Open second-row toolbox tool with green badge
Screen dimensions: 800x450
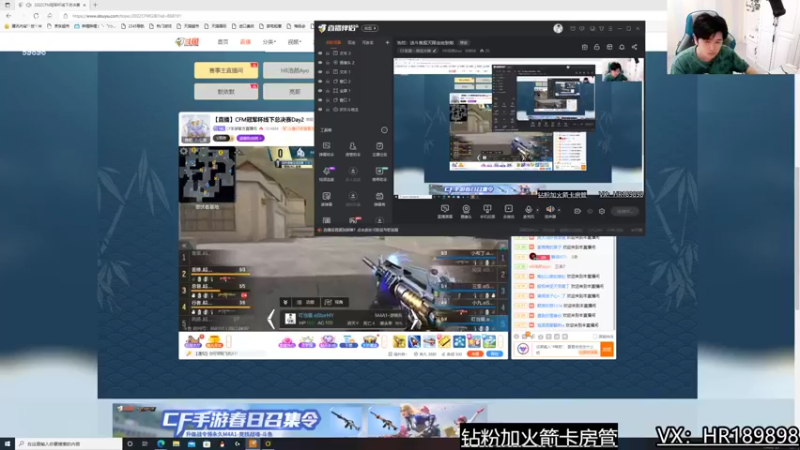[380, 173]
